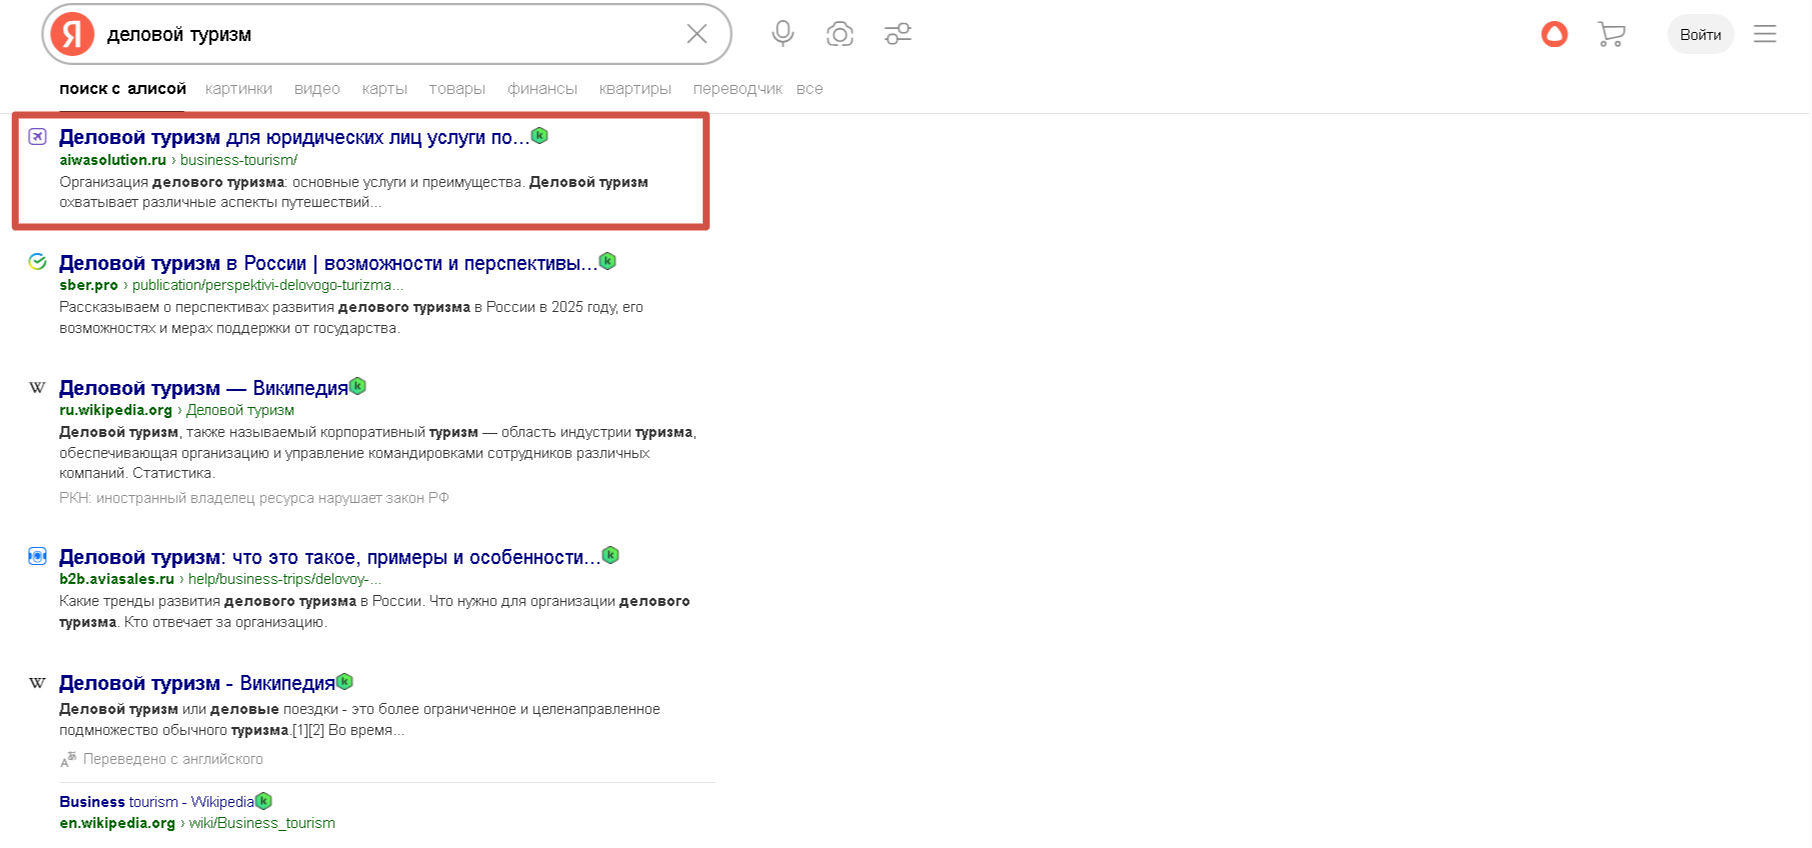The image size is (1812, 848).
Task: Click Kaspersky badge on translated Wikipedia result
Action: [x=345, y=682]
